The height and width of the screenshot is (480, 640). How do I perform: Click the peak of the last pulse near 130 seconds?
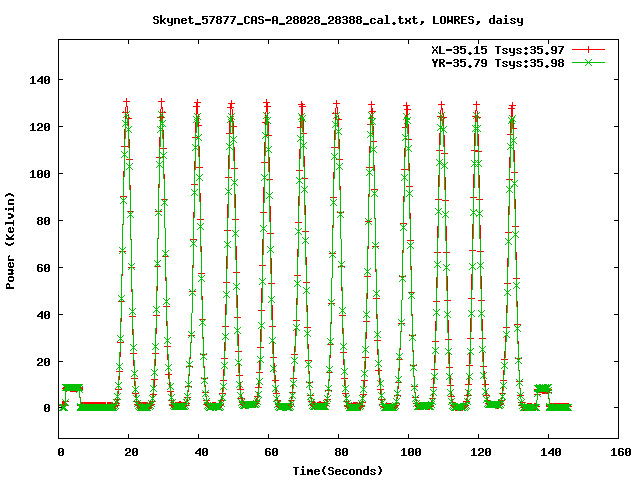(x=512, y=106)
